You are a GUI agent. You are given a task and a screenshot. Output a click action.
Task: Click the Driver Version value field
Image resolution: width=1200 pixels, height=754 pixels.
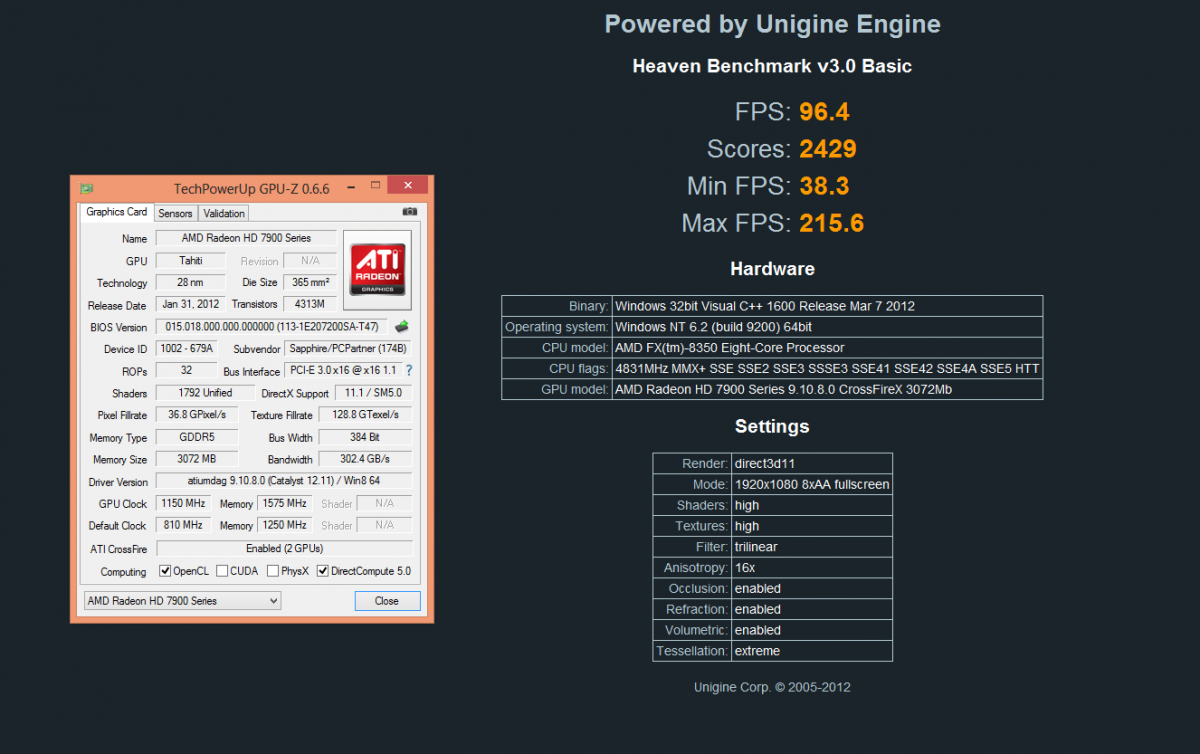click(284, 481)
